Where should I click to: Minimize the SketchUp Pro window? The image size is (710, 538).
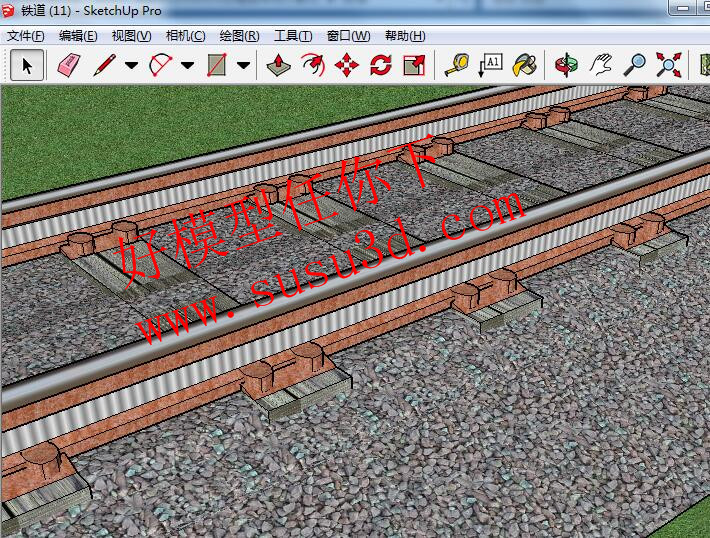pyautogui.click(x=684, y=8)
